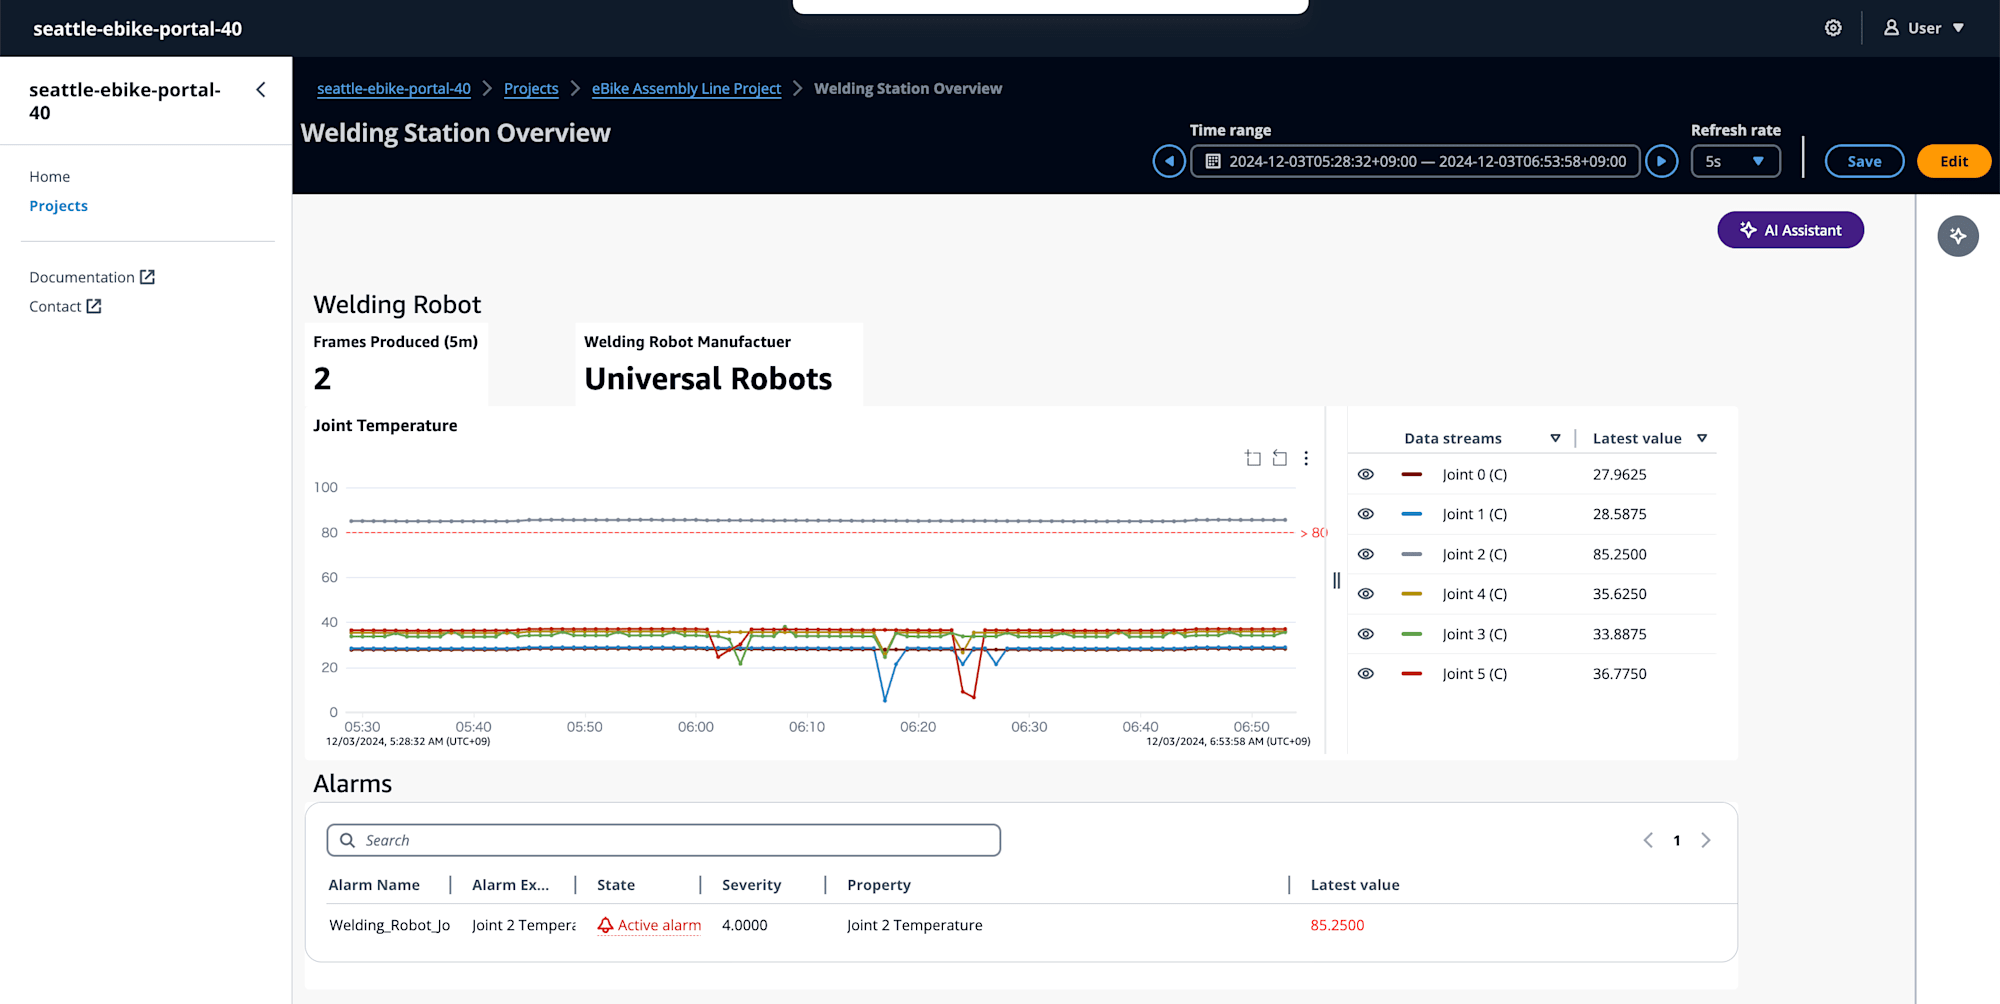Click the Universal Robots manufacturer widget
2000x1004 pixels.
pyautogui.click(x=719, y=364)
